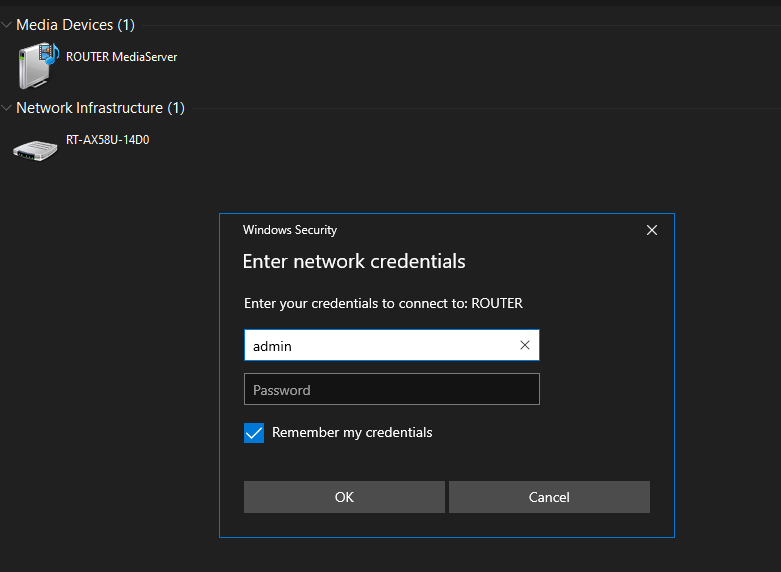Click the Windows Security title text

[290, 230]
